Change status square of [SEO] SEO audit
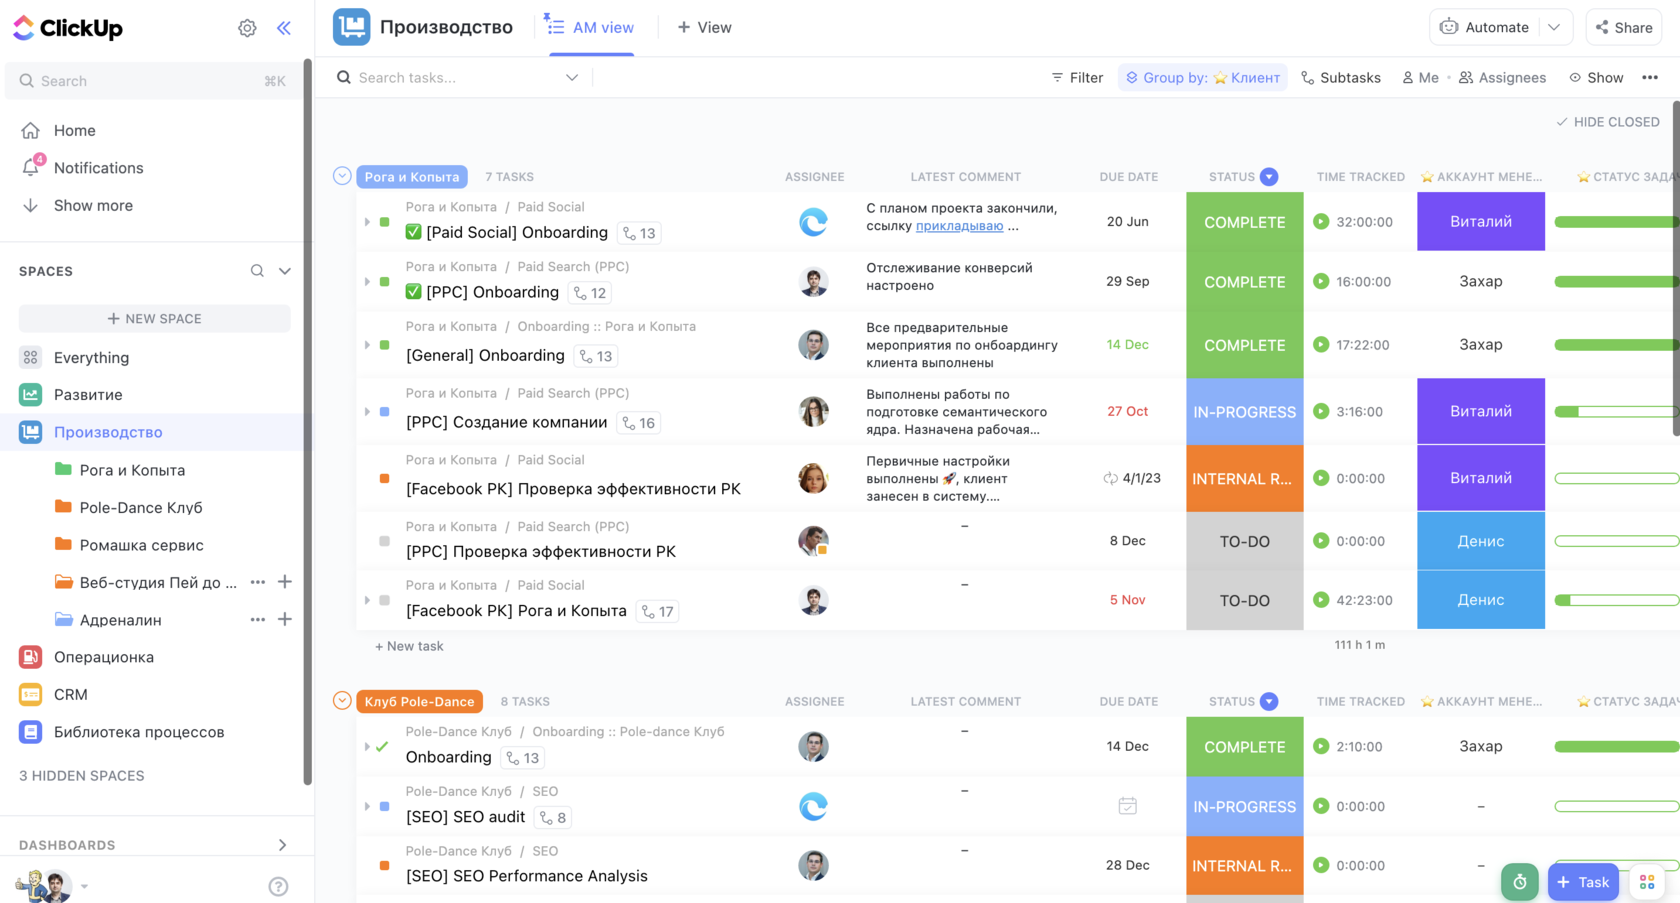 tap(384, 806)
